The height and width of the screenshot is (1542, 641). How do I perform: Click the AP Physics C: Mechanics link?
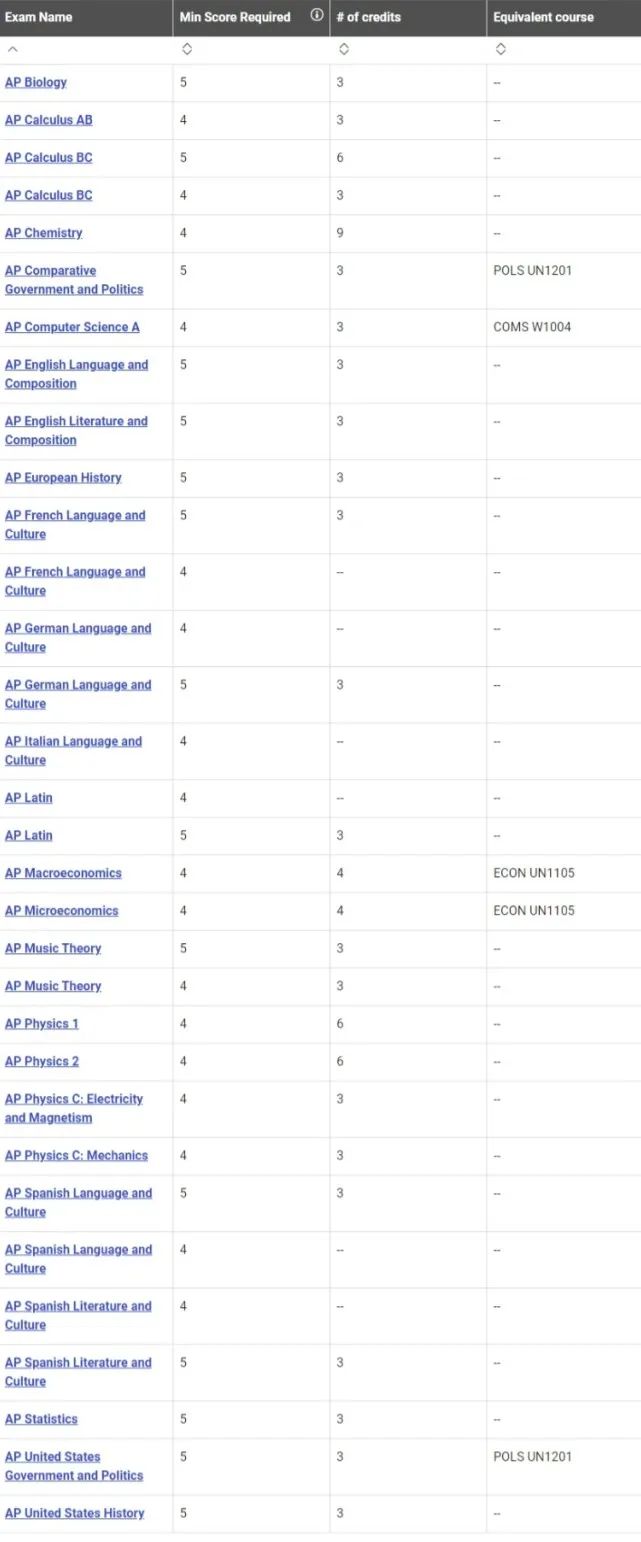pos(76,1156)
